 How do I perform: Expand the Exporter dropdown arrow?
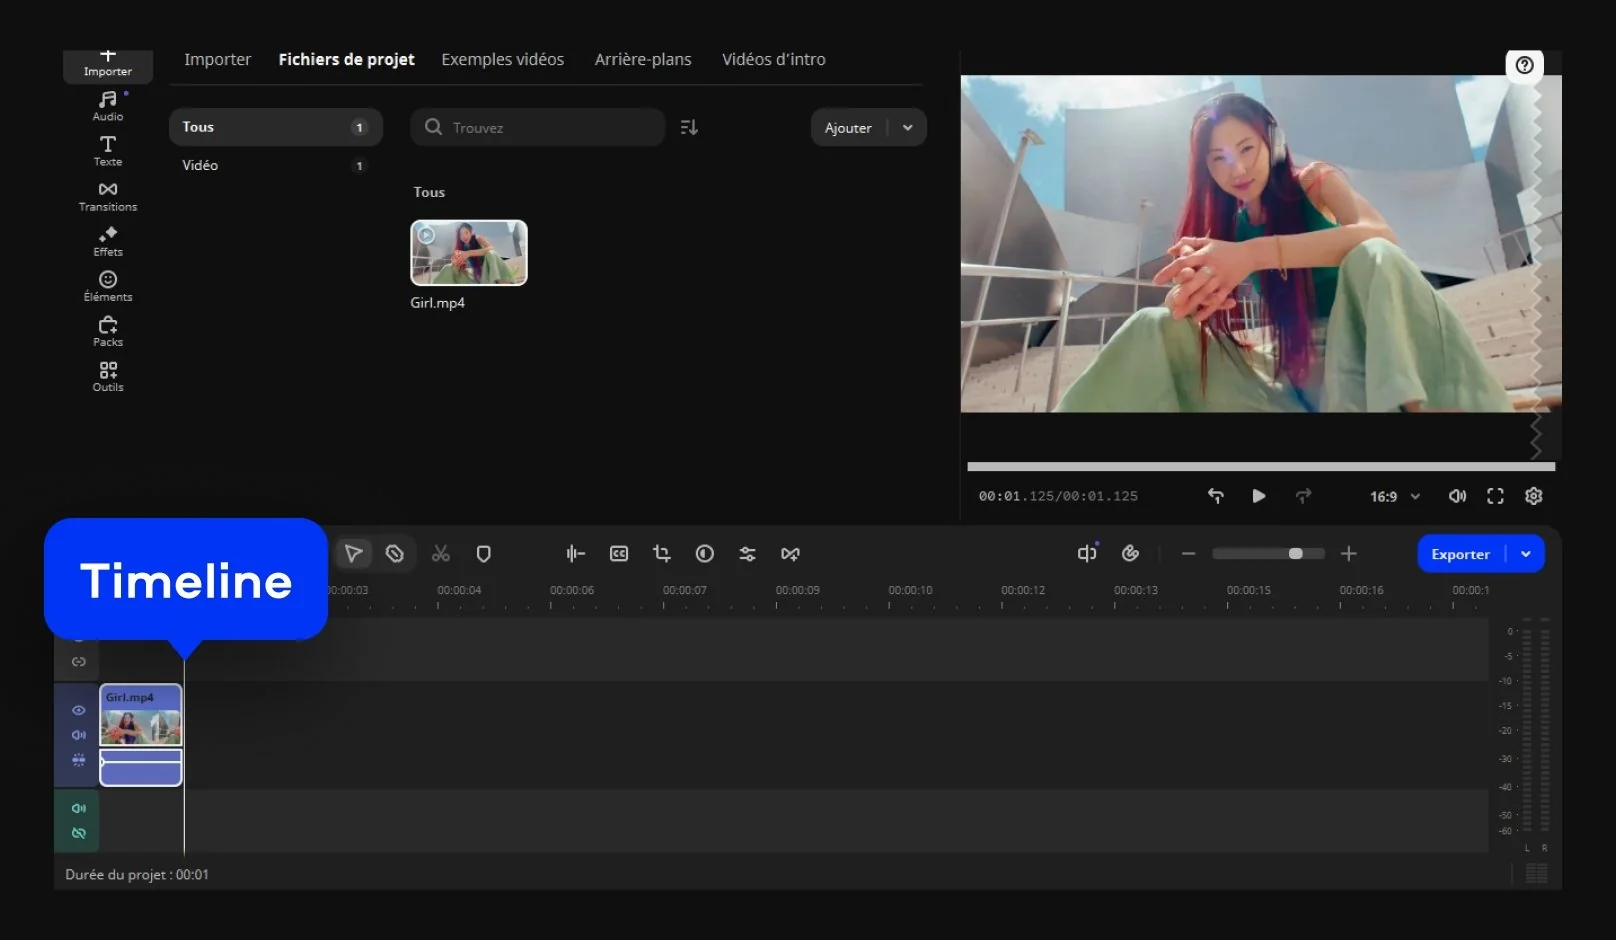[1526, 554]
